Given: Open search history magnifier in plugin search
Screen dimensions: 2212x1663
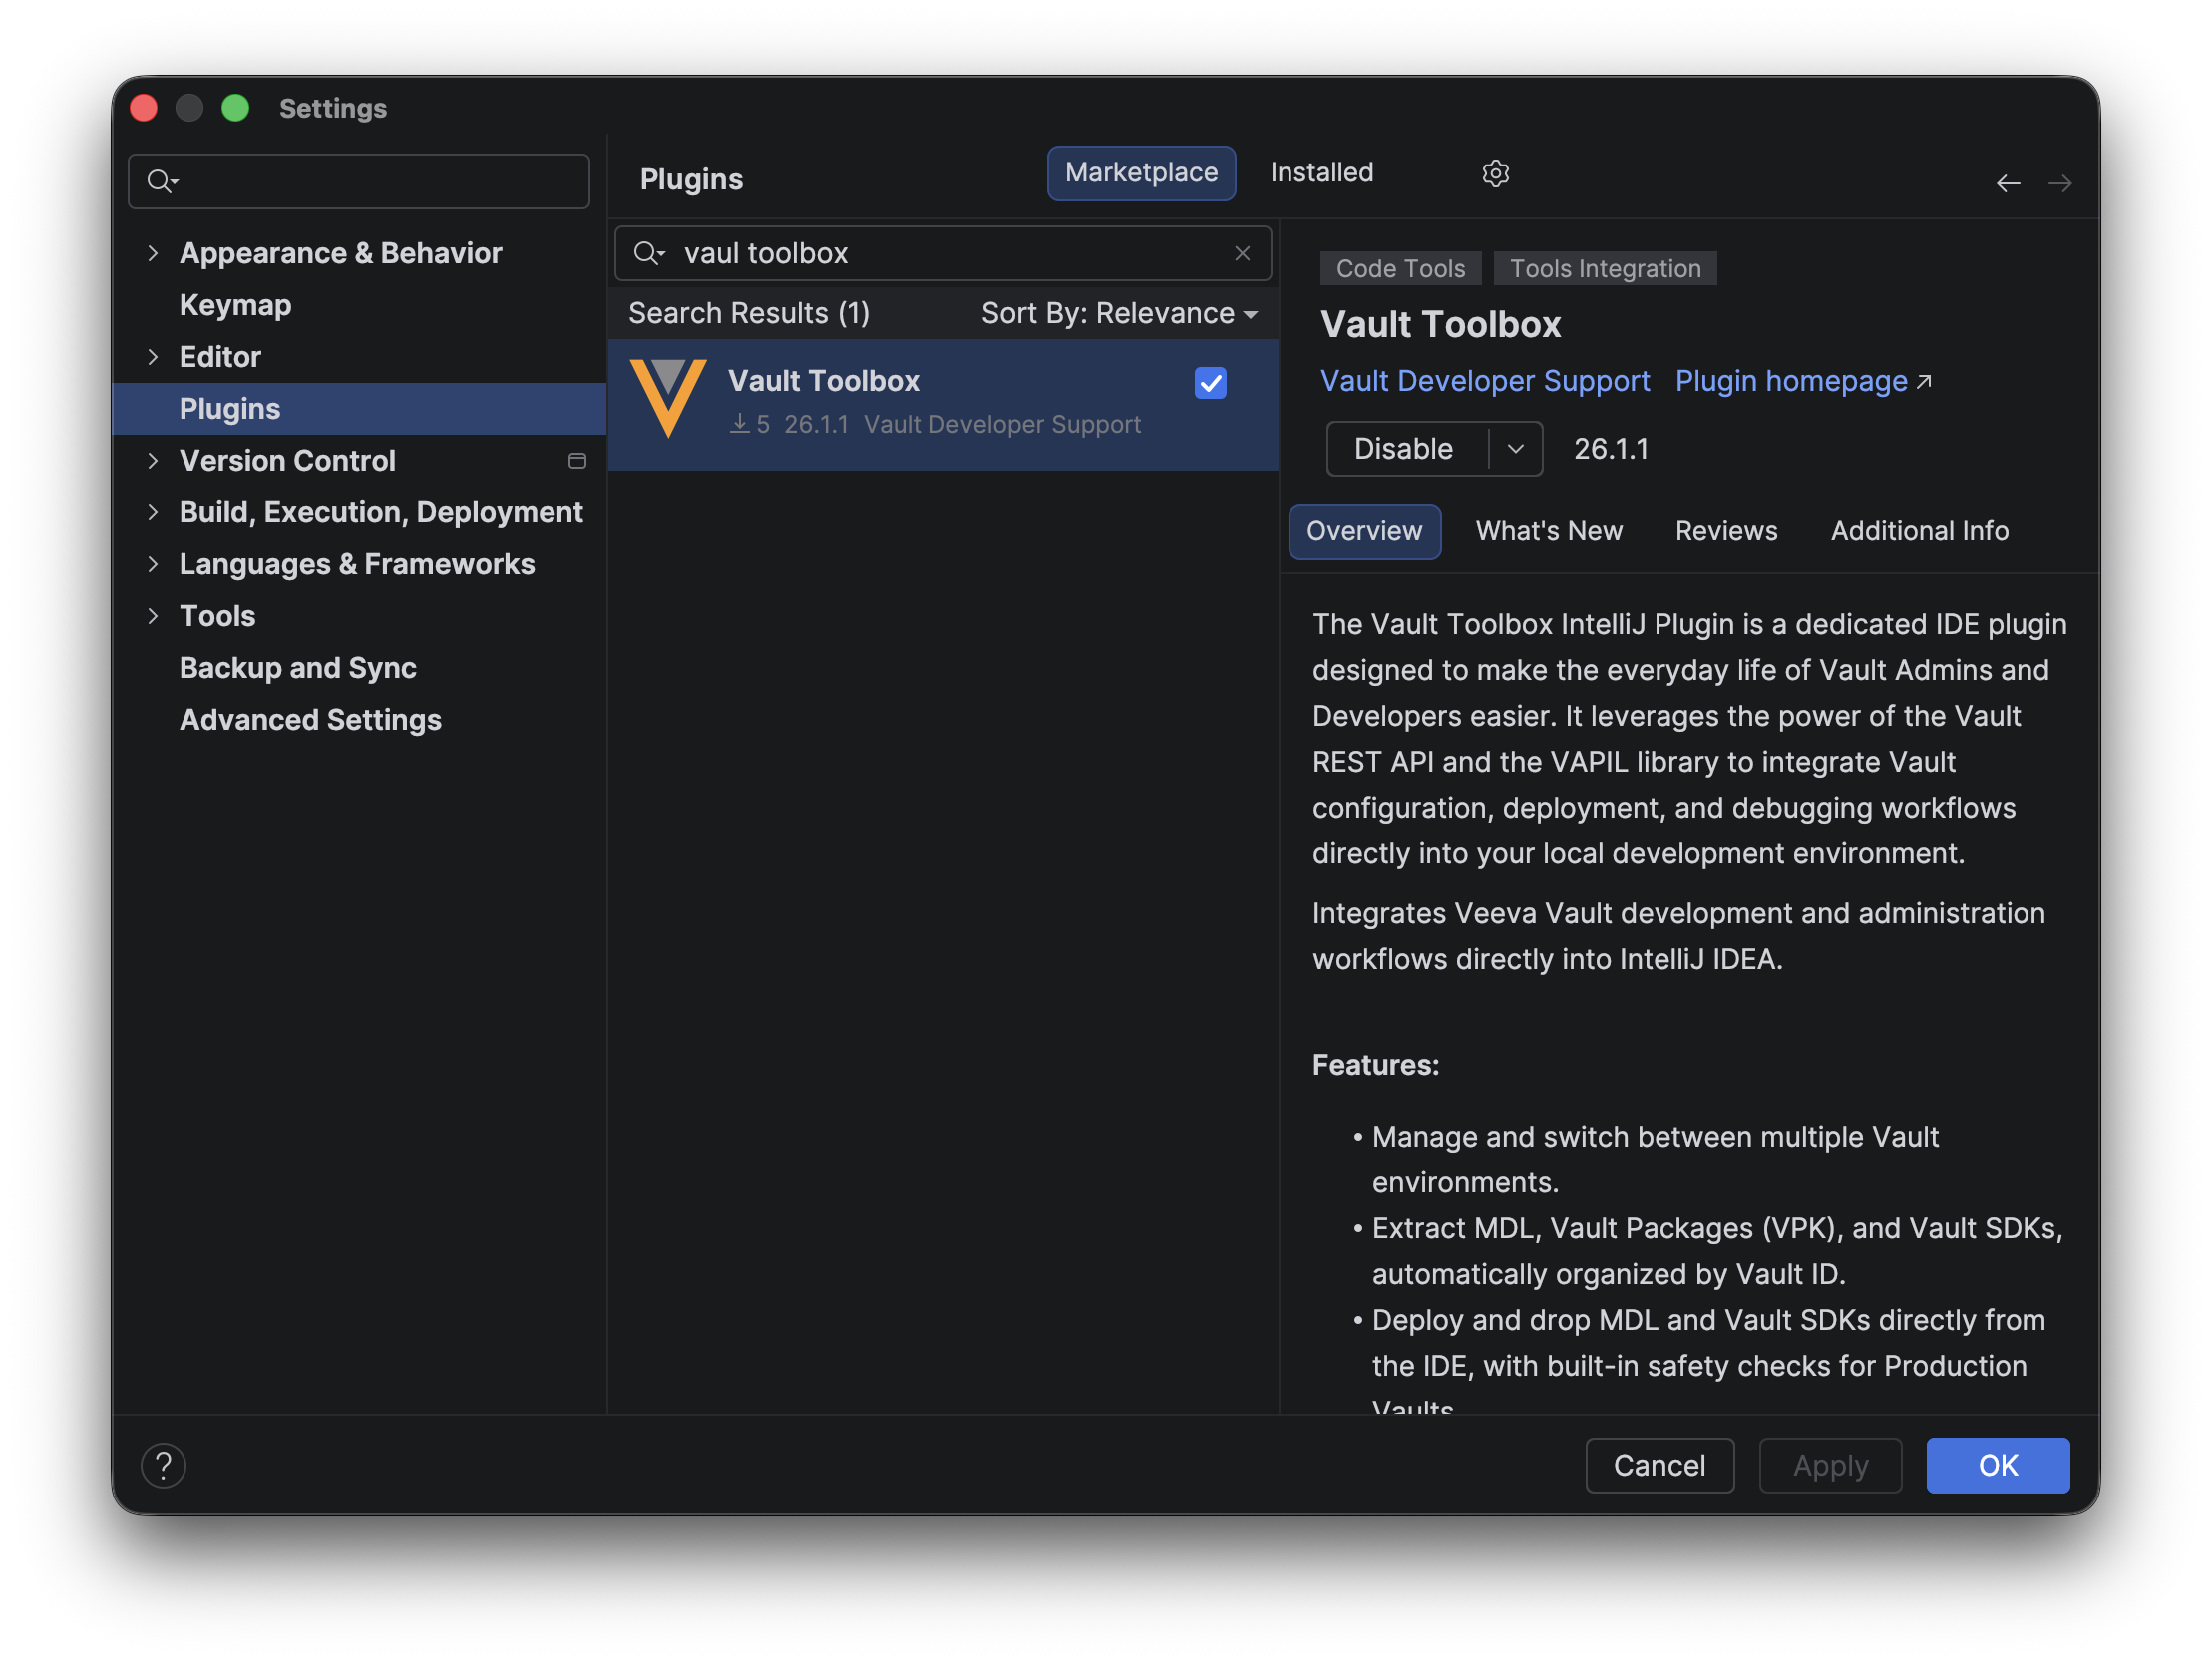Looking at the screenshot, I should pyautogui.click(x=649, y=254).
